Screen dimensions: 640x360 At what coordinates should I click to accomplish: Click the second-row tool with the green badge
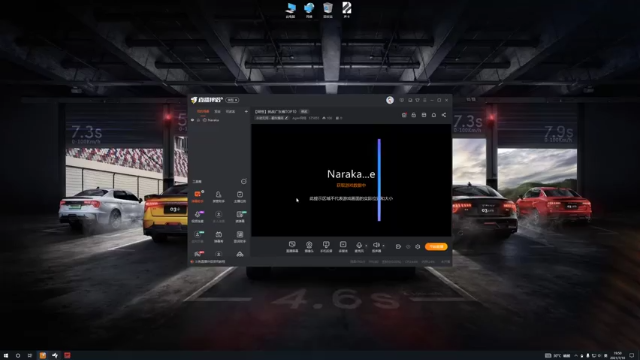(x=240, y=216)
